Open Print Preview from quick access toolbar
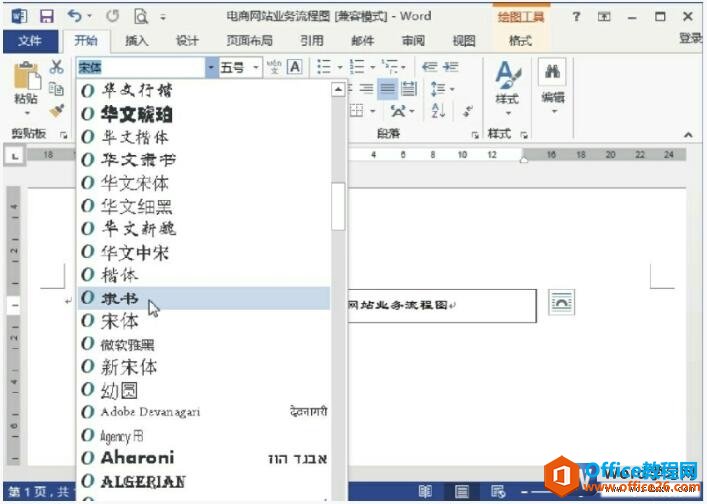This screenshot has height=504, width=707. pos(141,17)
